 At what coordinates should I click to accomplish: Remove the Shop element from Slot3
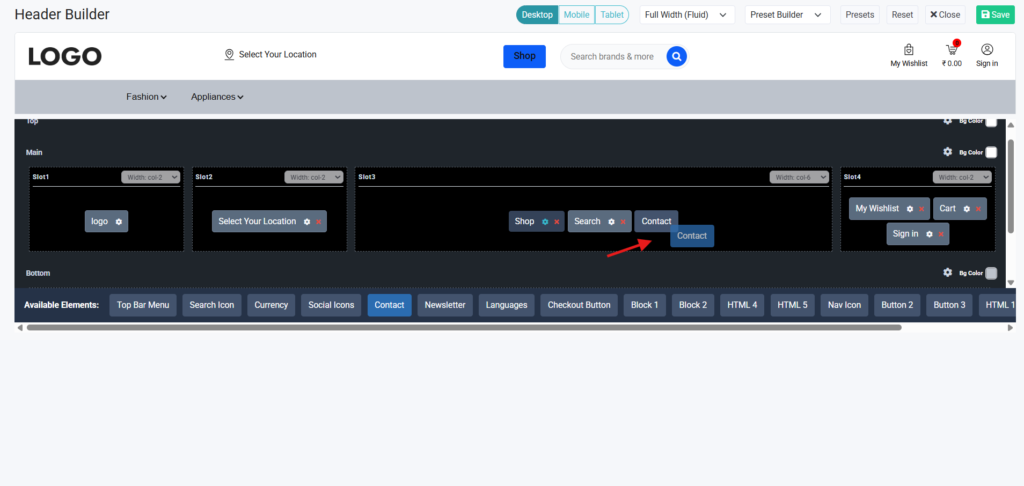pos(556,222)
